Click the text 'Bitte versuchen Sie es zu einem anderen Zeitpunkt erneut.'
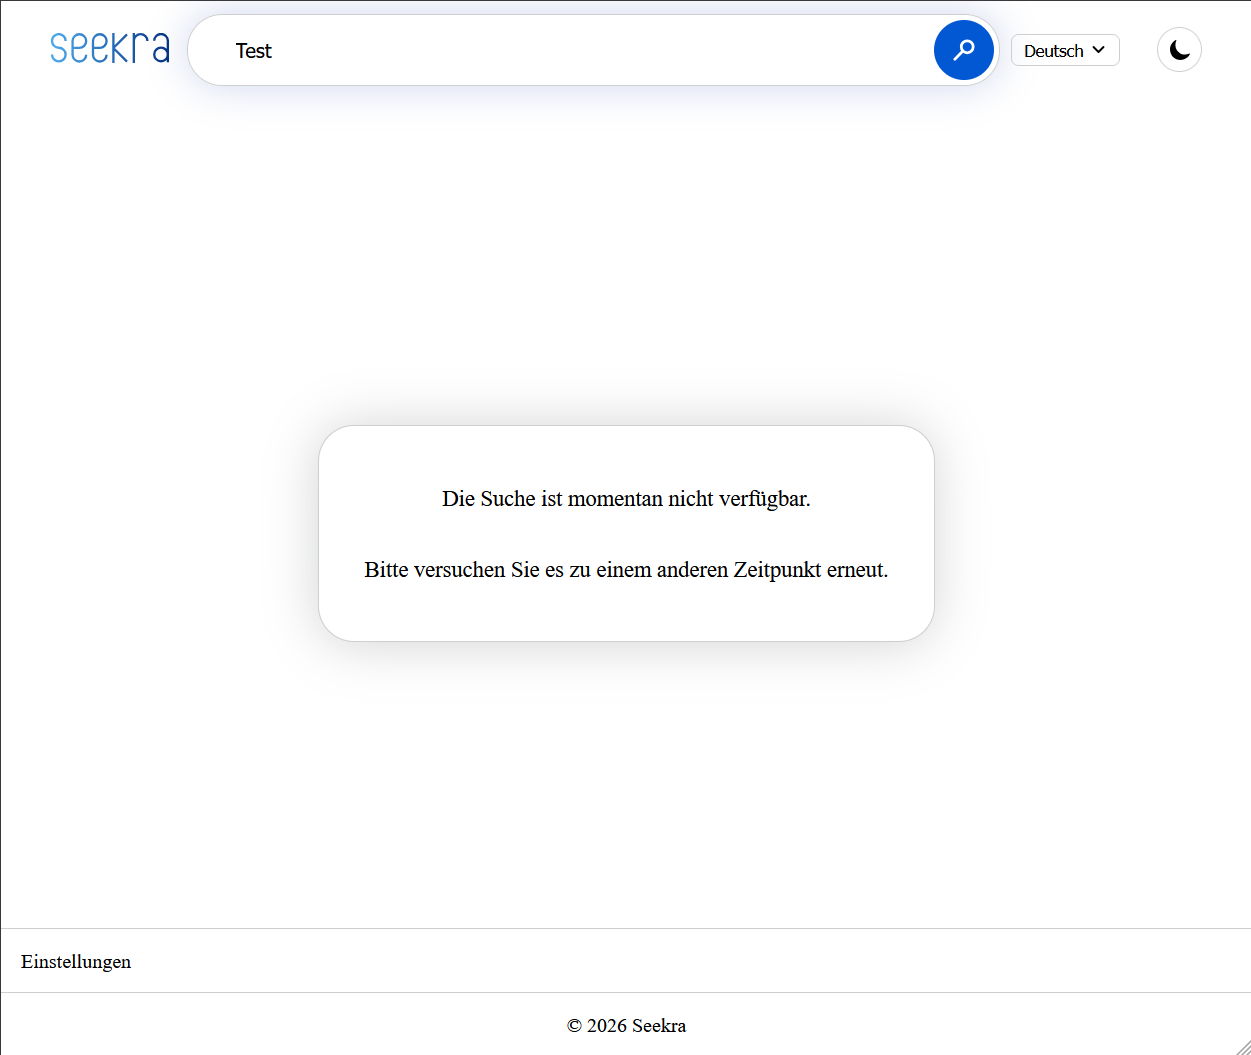 click(x=626, y=570)
